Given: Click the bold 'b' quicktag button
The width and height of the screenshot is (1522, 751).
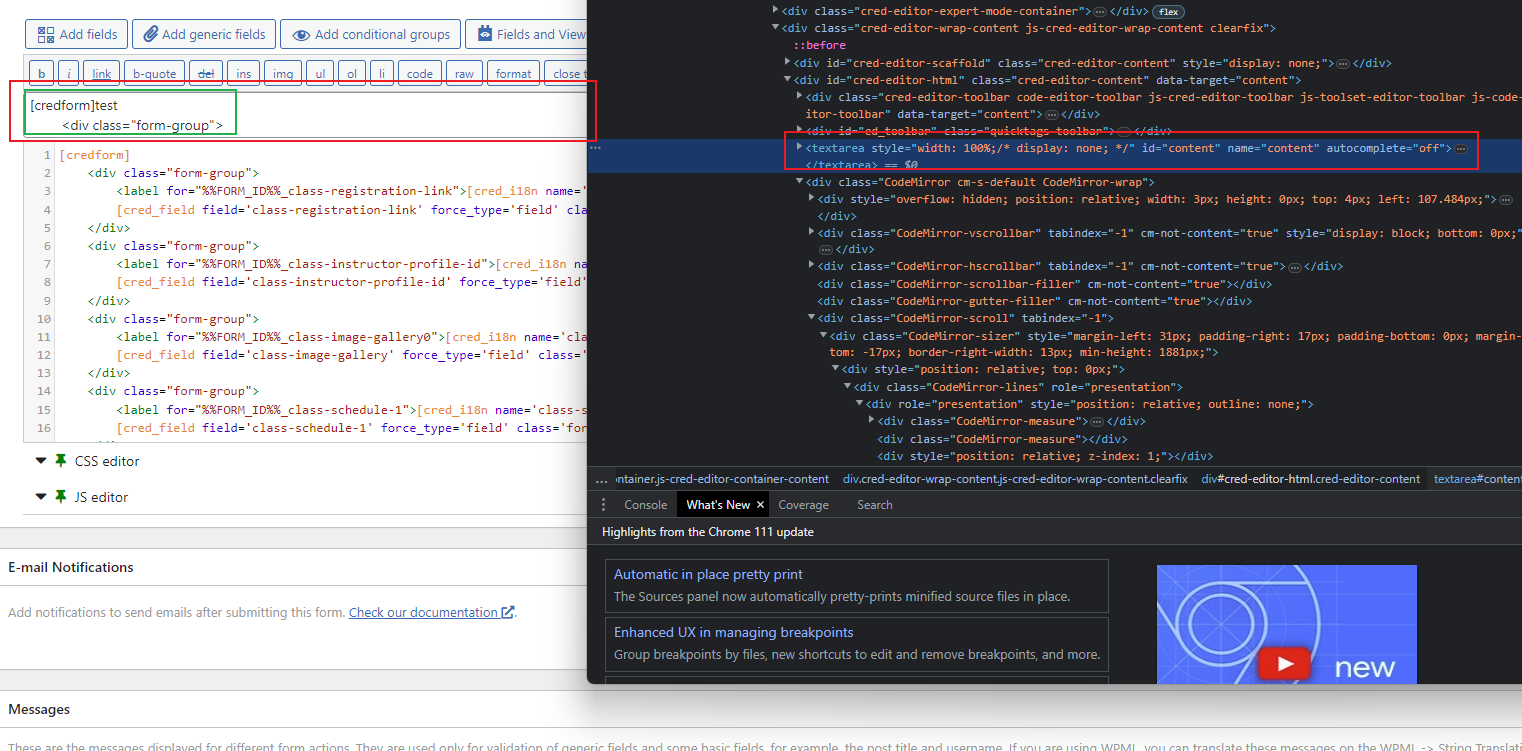Looking at the screenshot, I should tap(41, 74).
